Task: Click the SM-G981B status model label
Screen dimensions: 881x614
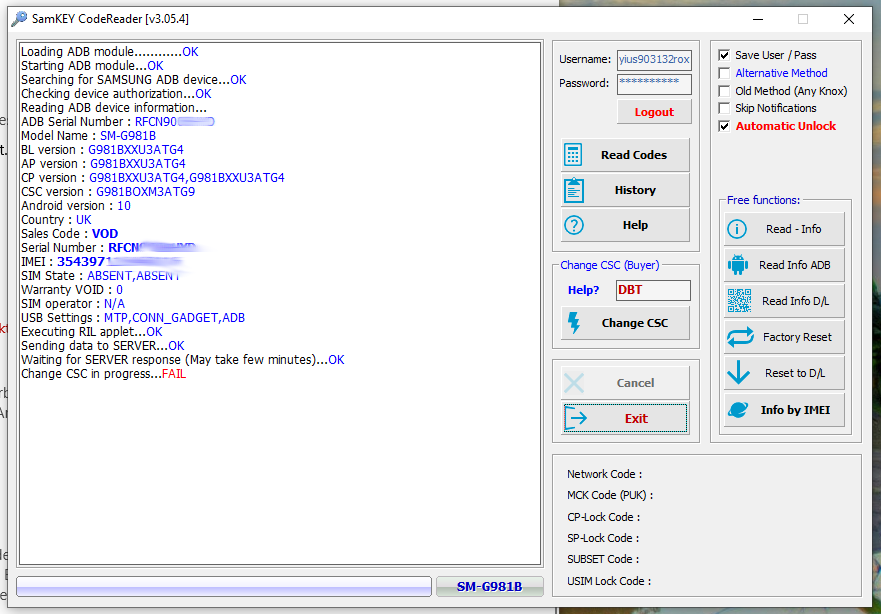Action: click(489, 586)
